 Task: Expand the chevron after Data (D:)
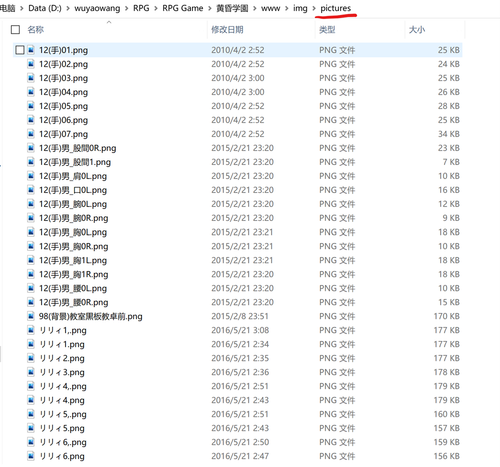(68, 8)
